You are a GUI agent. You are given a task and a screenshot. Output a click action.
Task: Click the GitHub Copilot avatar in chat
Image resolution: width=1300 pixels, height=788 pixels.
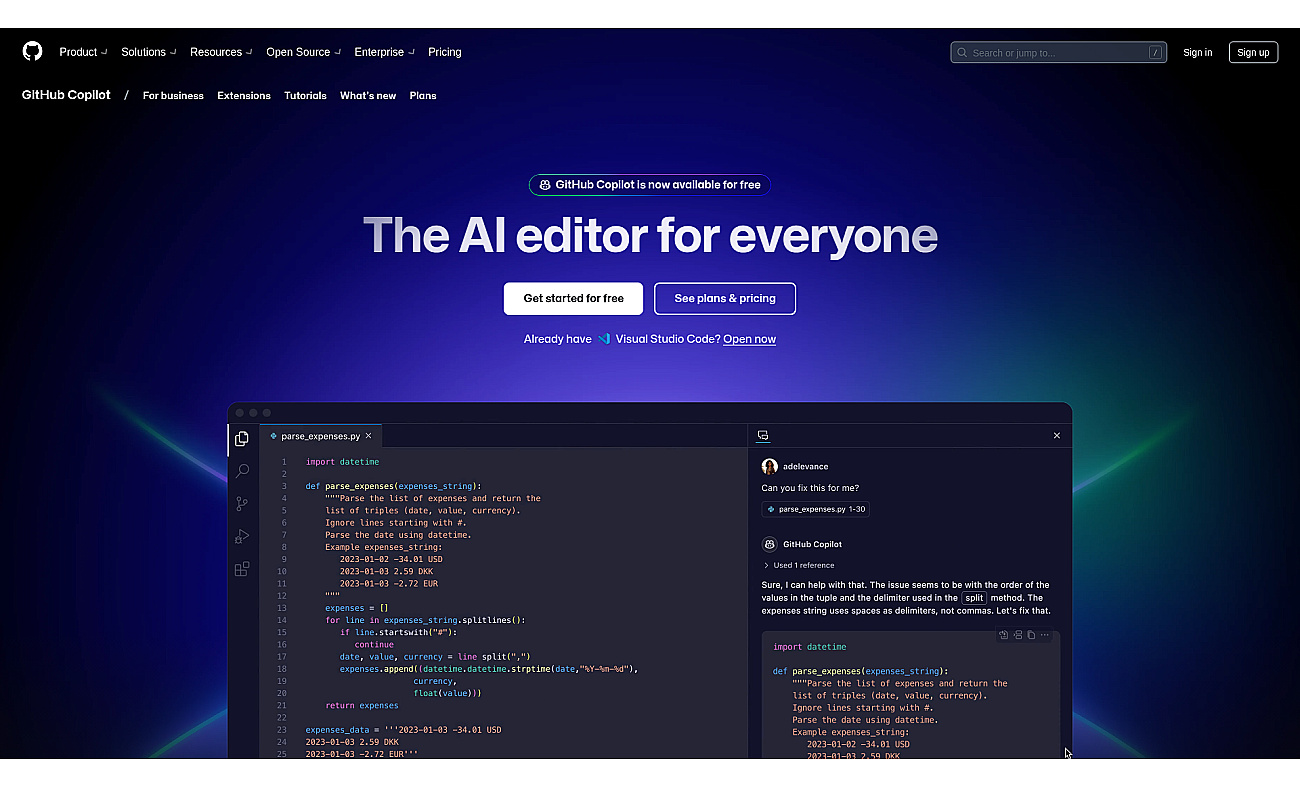pyautogui.click(x=769, y=545)
